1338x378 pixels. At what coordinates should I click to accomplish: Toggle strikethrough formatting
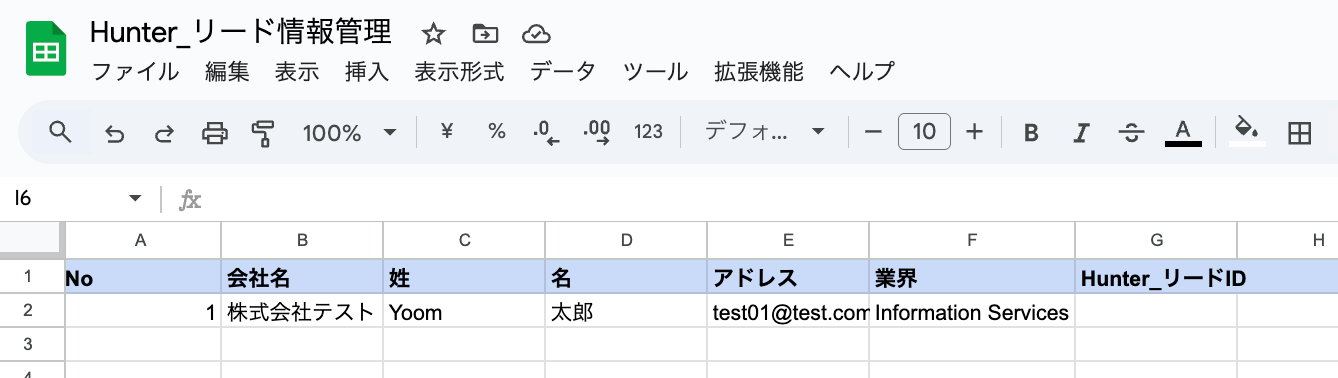click(x=1131, y=132)
